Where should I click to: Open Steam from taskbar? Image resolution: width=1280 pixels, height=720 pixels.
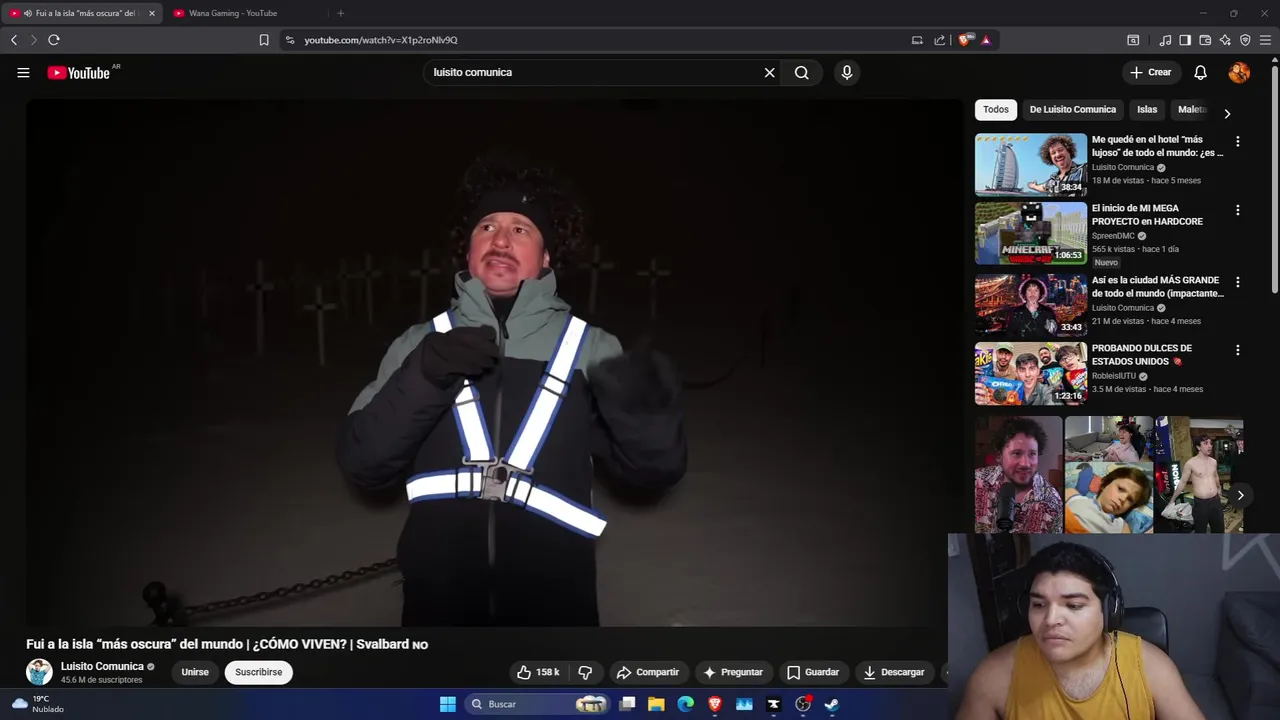(831, 704)
